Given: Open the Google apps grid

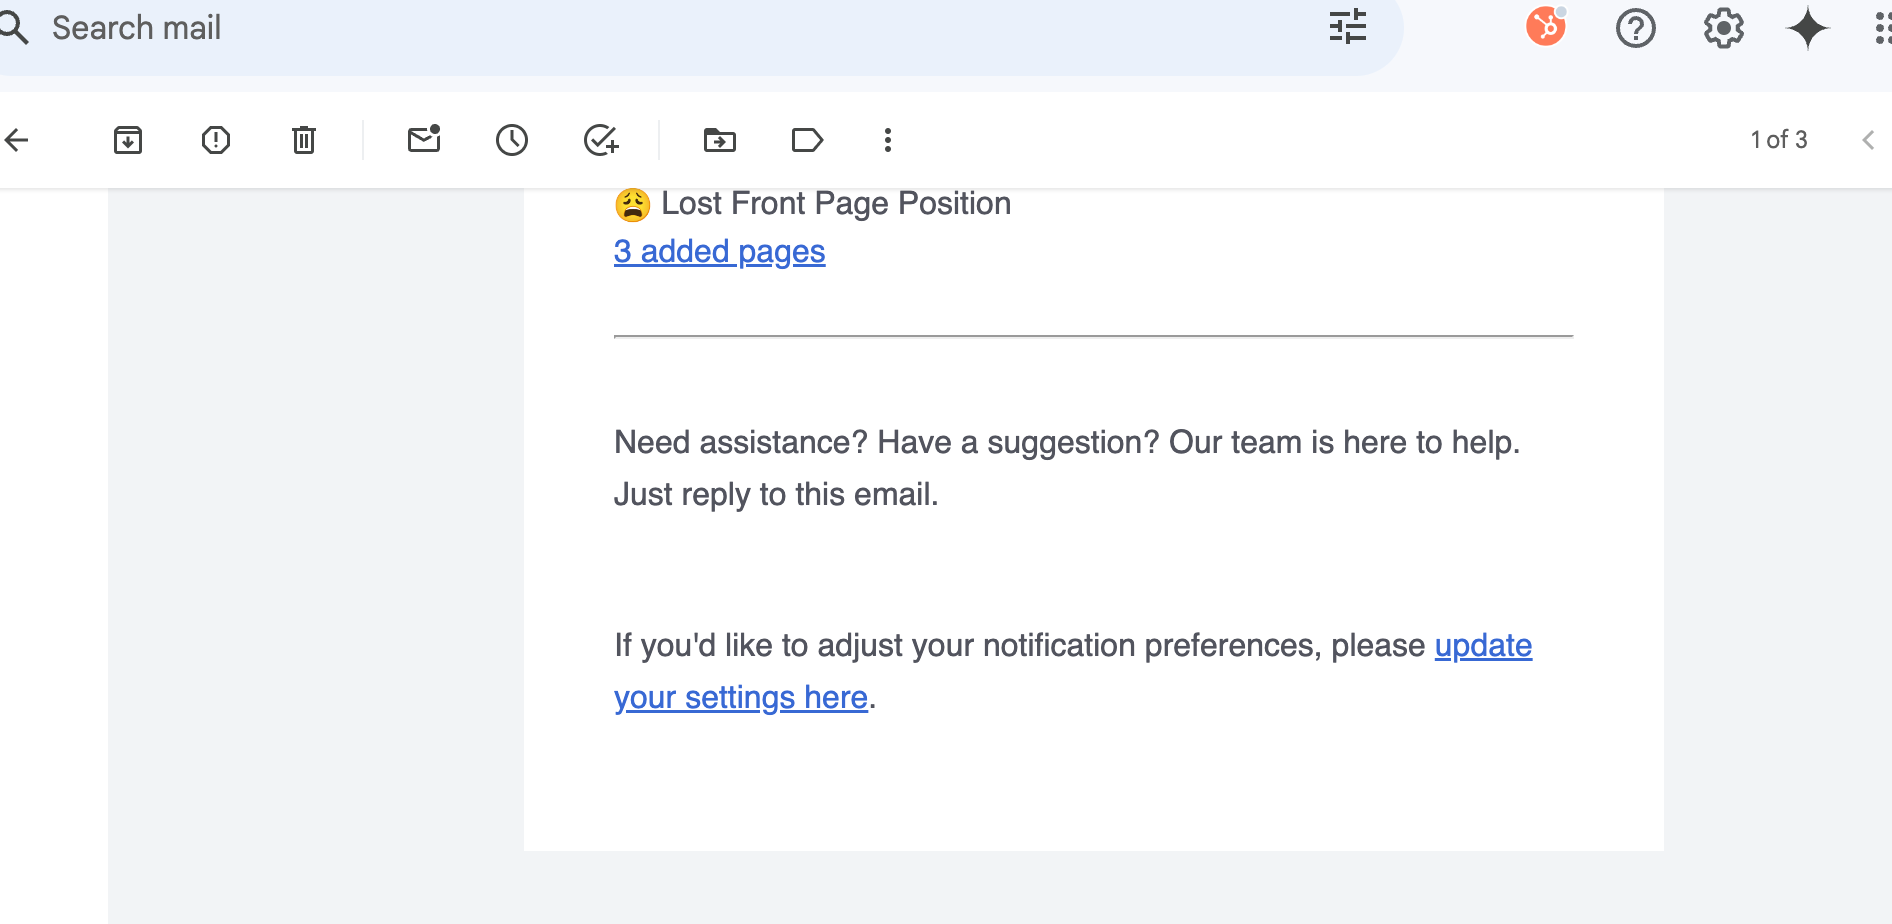Looking at the screenshot, I should (x=1882, y=28).
